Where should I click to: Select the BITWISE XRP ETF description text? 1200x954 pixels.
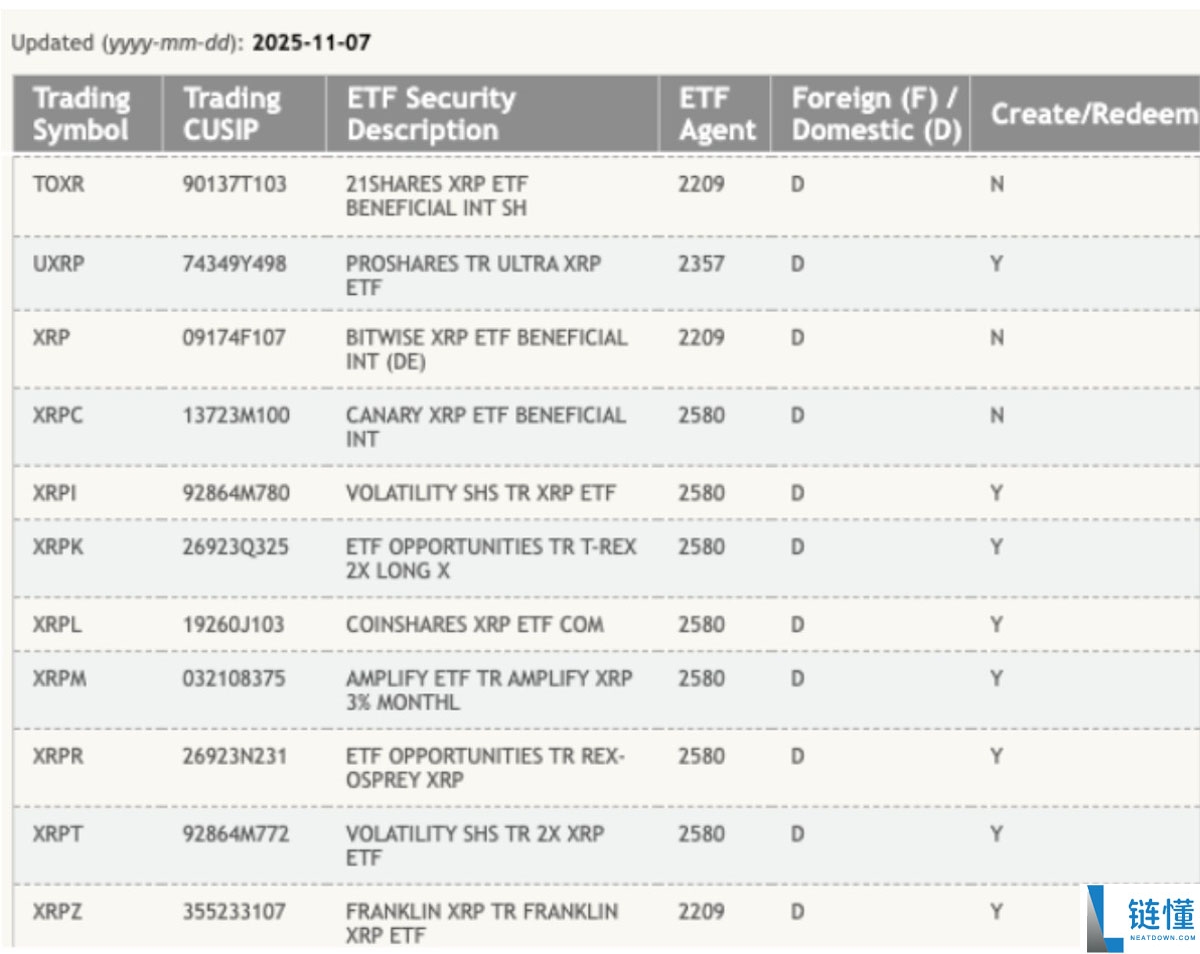pos(486,349)
